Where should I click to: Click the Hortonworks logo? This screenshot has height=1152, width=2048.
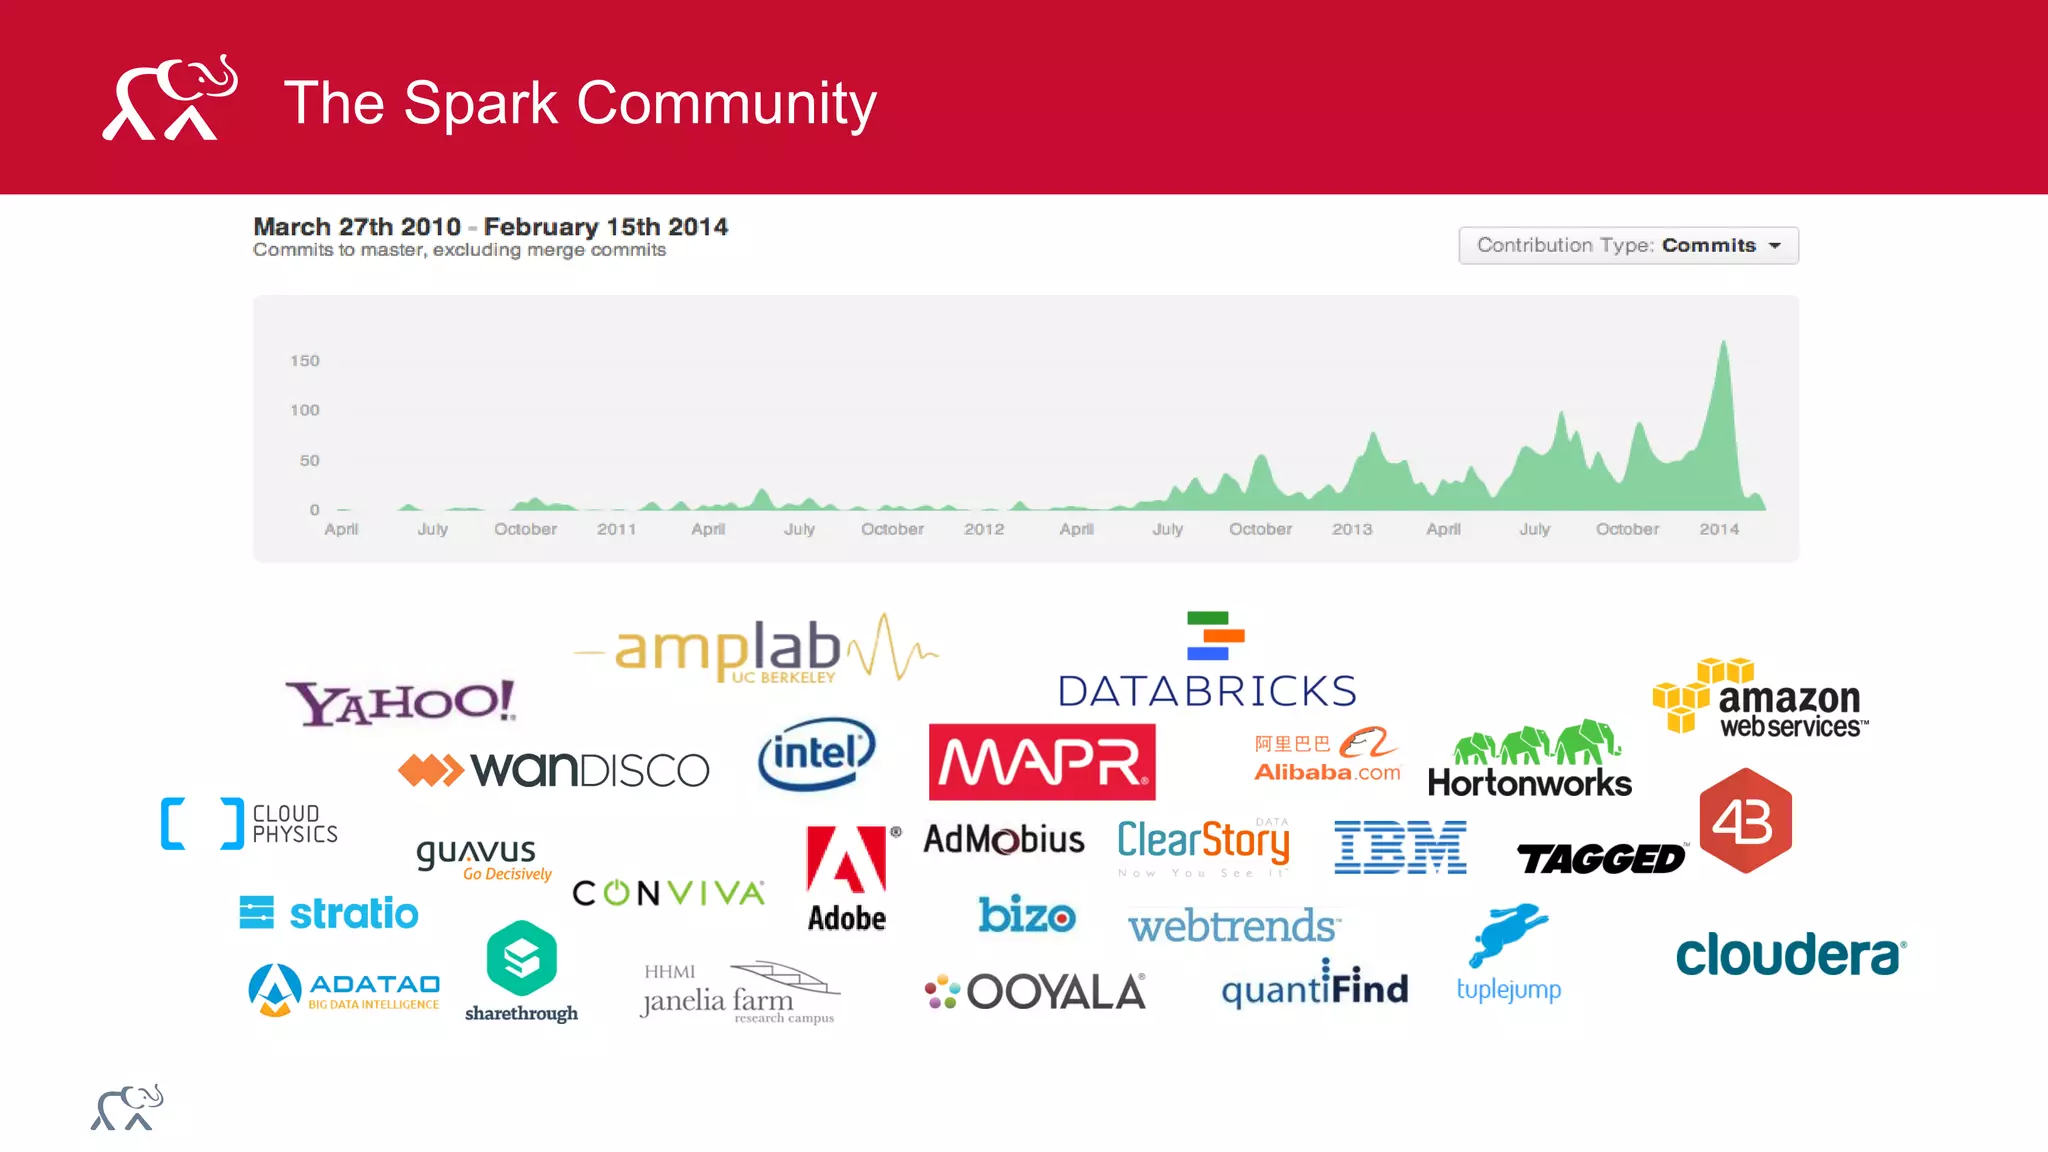coord(1530,759)
